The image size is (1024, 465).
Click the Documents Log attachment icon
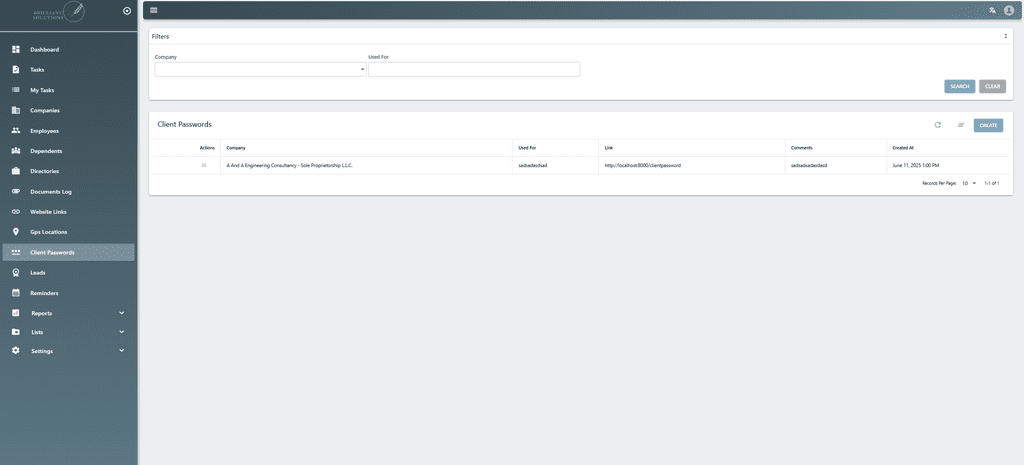16,191
